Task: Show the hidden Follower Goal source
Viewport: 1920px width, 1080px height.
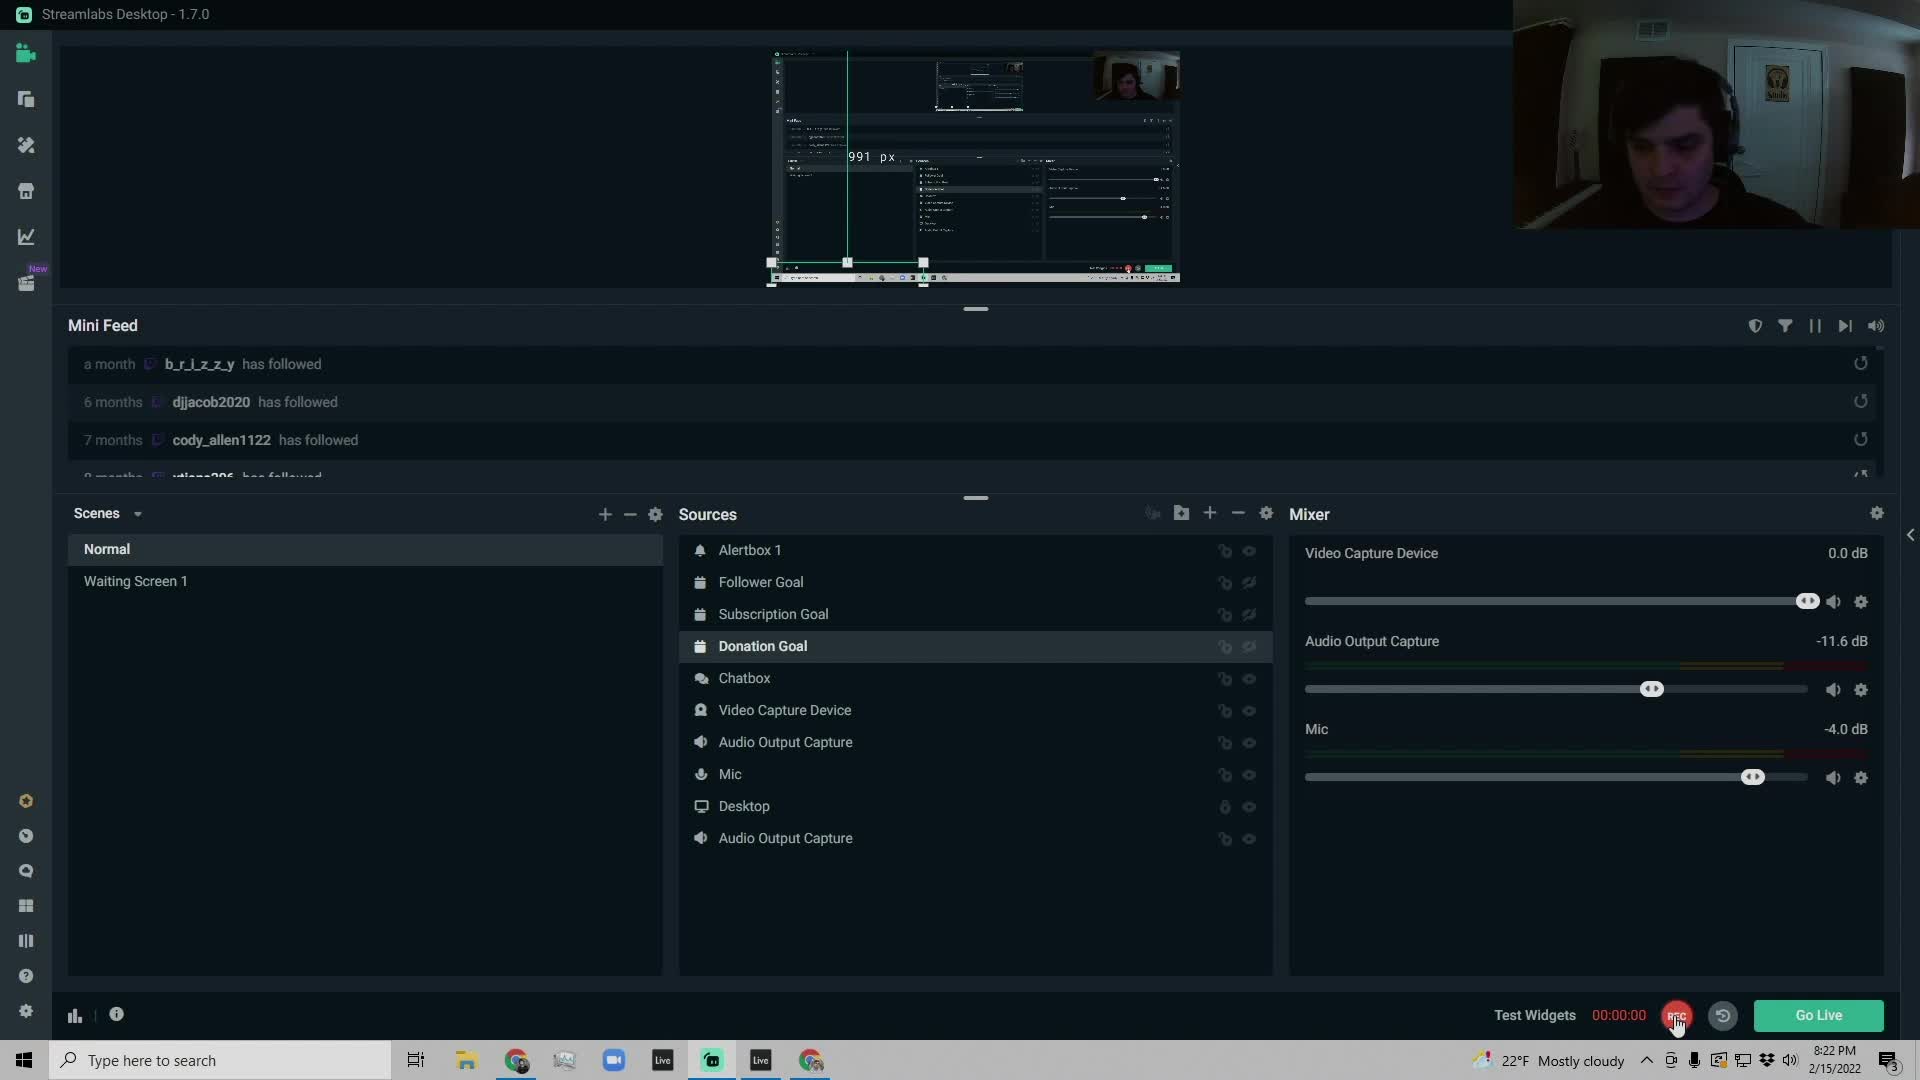Action: 1249,583
